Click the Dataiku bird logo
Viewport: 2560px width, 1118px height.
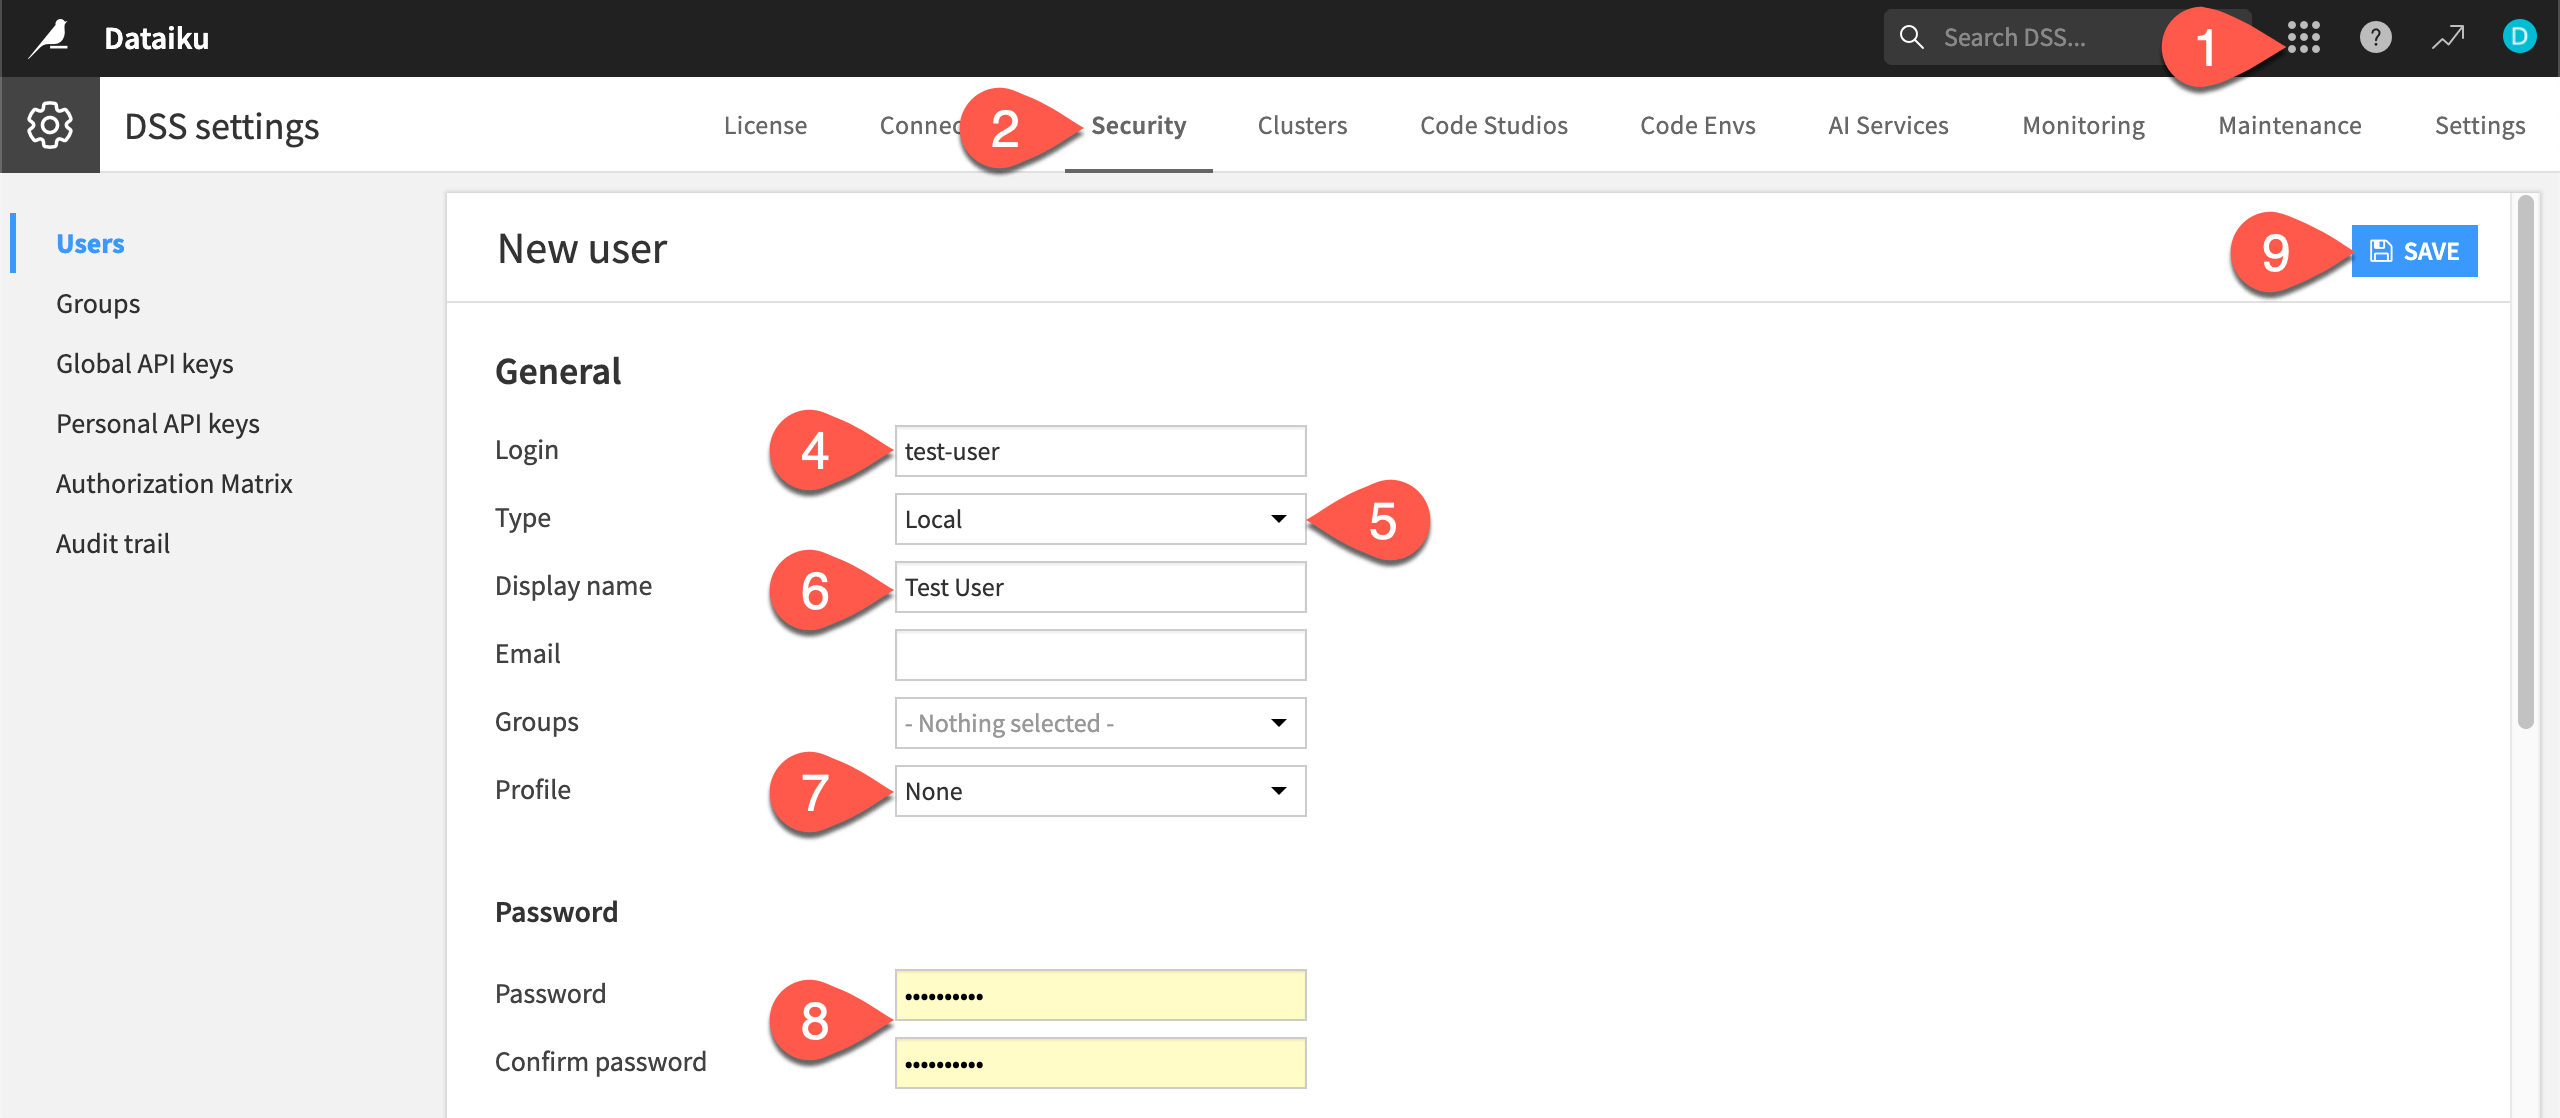(50, 38)
